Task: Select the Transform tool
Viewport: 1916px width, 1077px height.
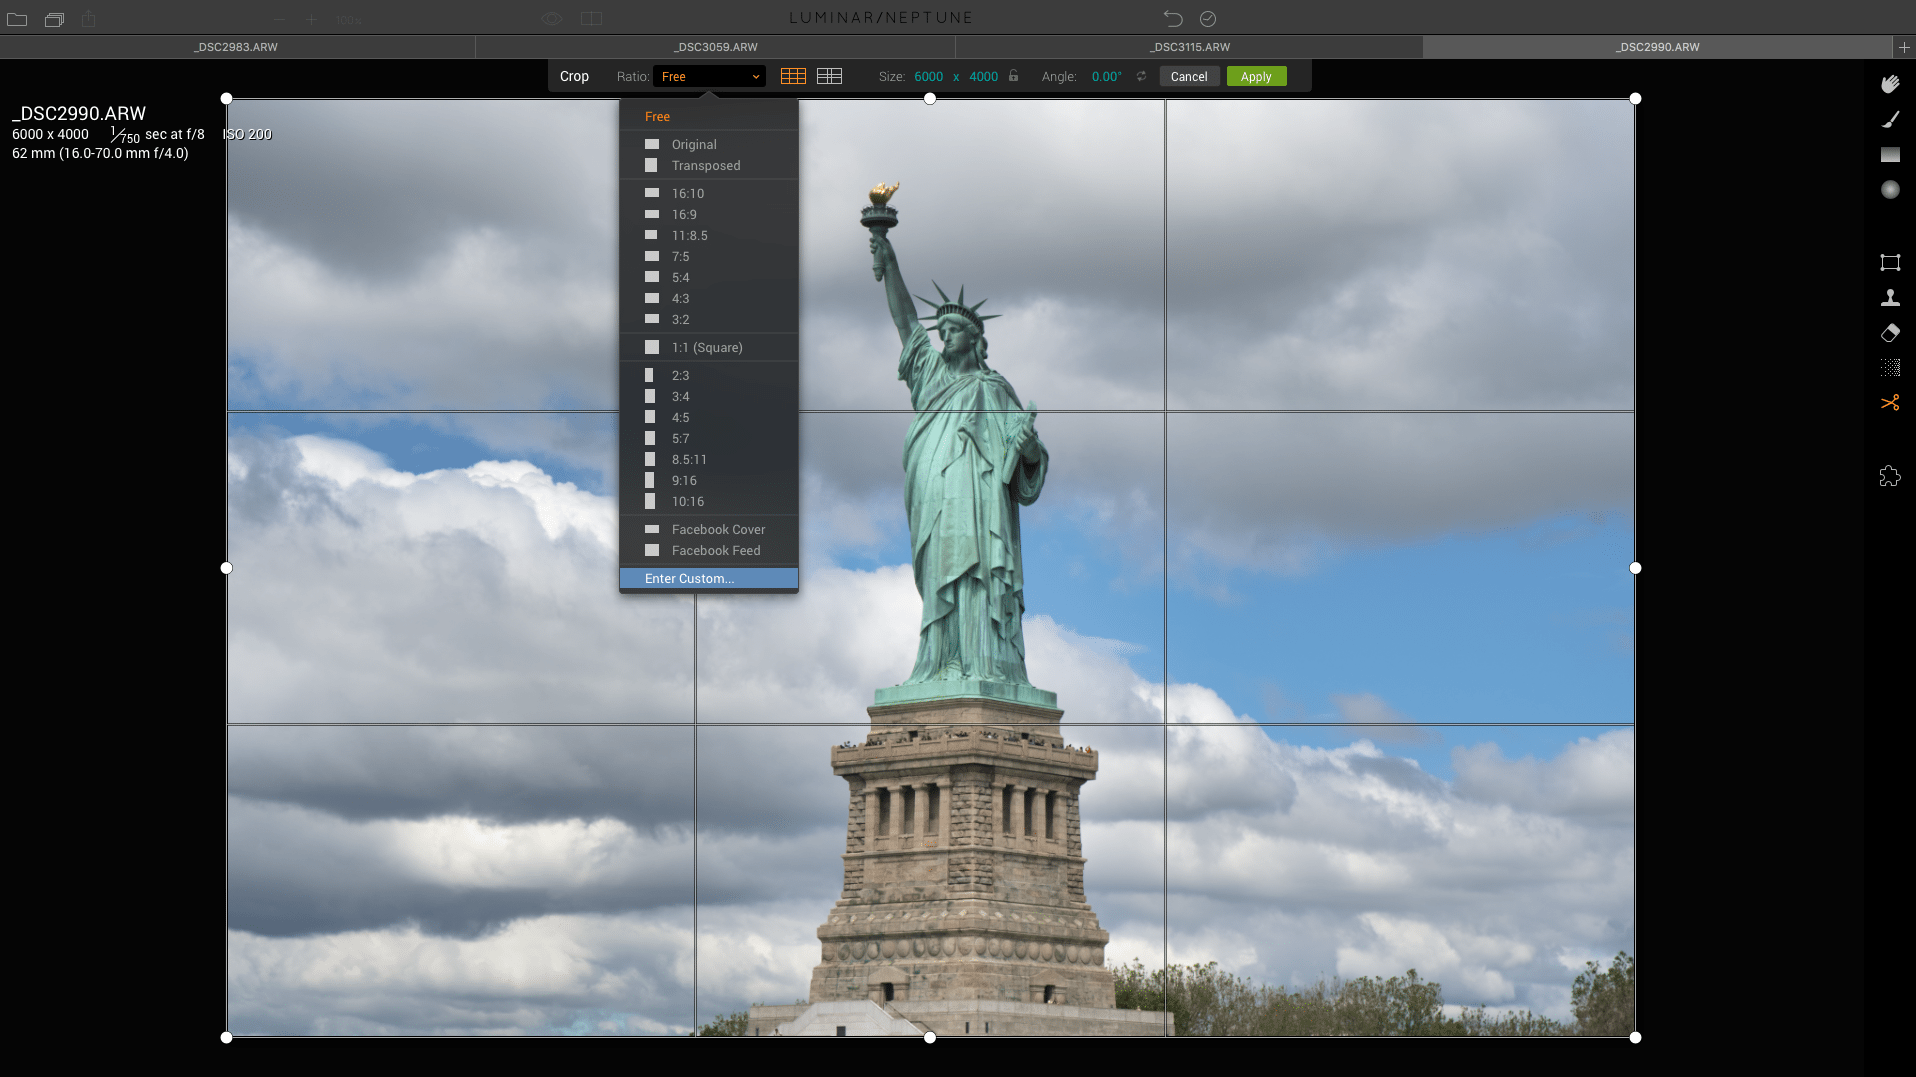Action: (x=1889, y=263)
